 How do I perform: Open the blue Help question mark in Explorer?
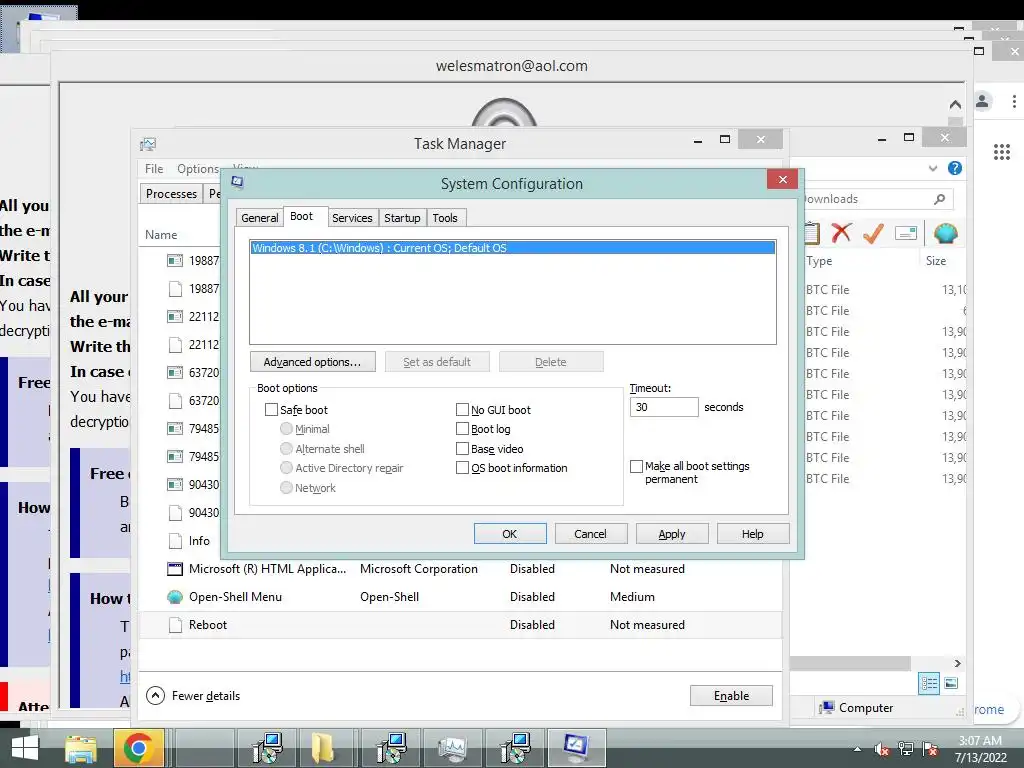[954, 168]
